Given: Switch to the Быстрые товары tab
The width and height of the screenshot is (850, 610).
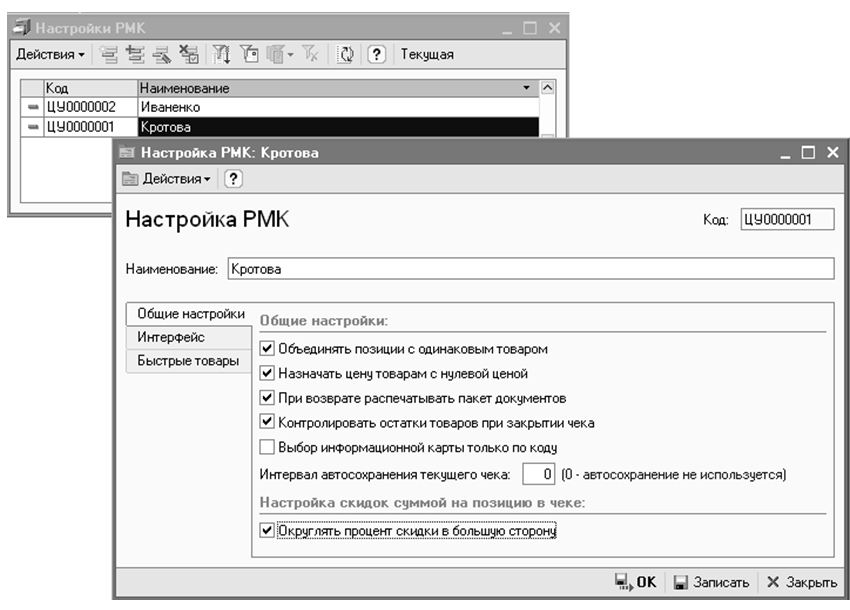Looking at the screenshot, I should click(189, 361).
